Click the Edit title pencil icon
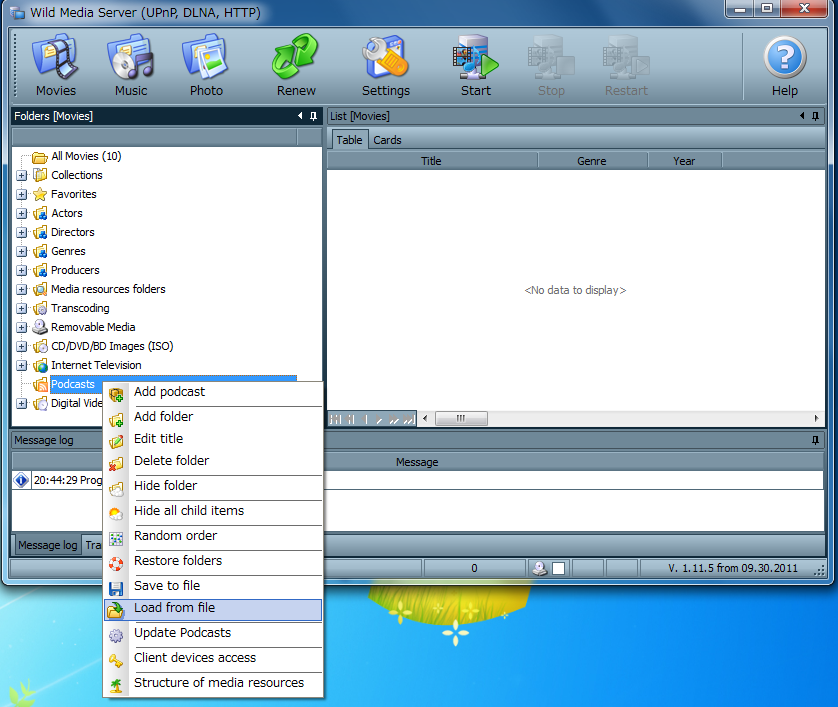838x707 pixels. tap(116, 442)
